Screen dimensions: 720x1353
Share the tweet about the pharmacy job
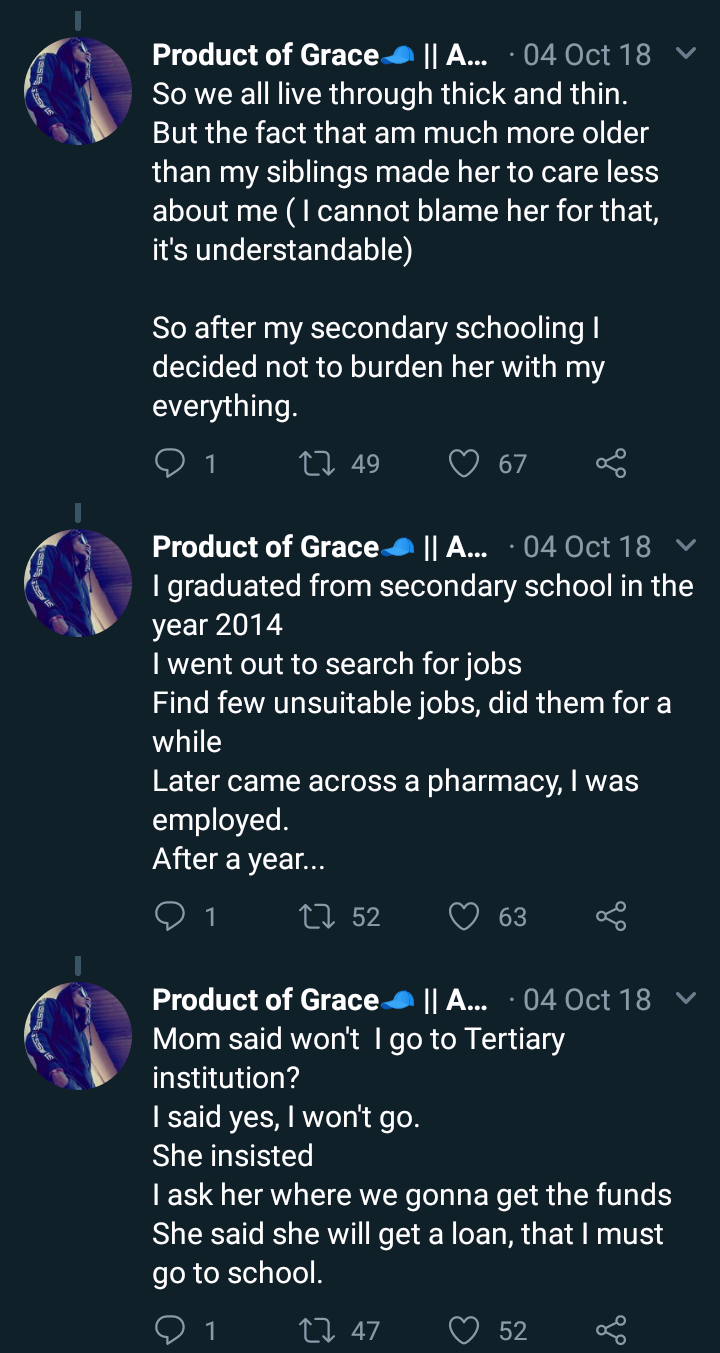point(610,916)
